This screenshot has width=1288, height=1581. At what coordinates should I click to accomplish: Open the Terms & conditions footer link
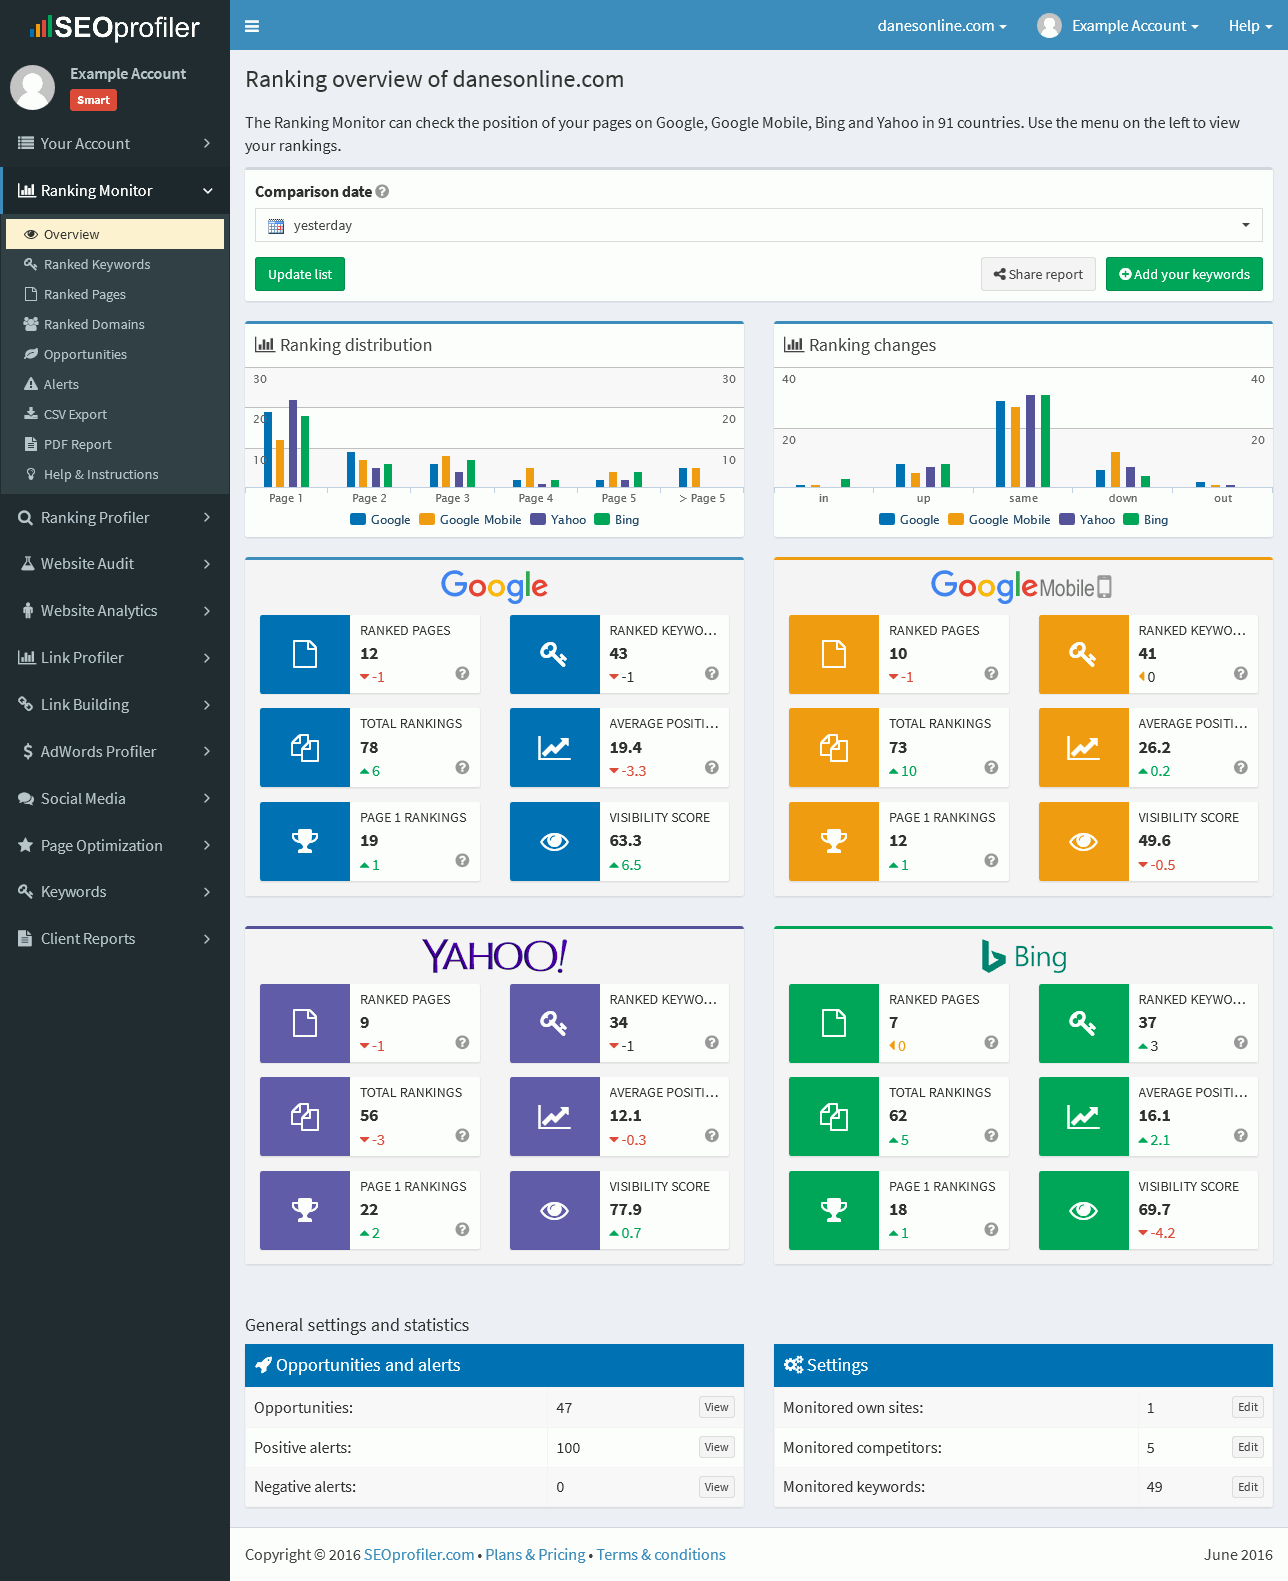point(661,1554)
